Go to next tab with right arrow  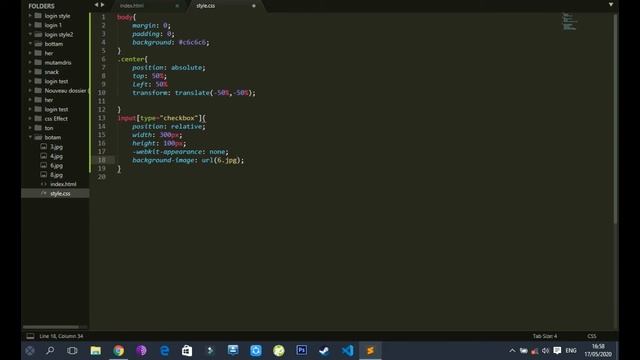tap(102, 5)
